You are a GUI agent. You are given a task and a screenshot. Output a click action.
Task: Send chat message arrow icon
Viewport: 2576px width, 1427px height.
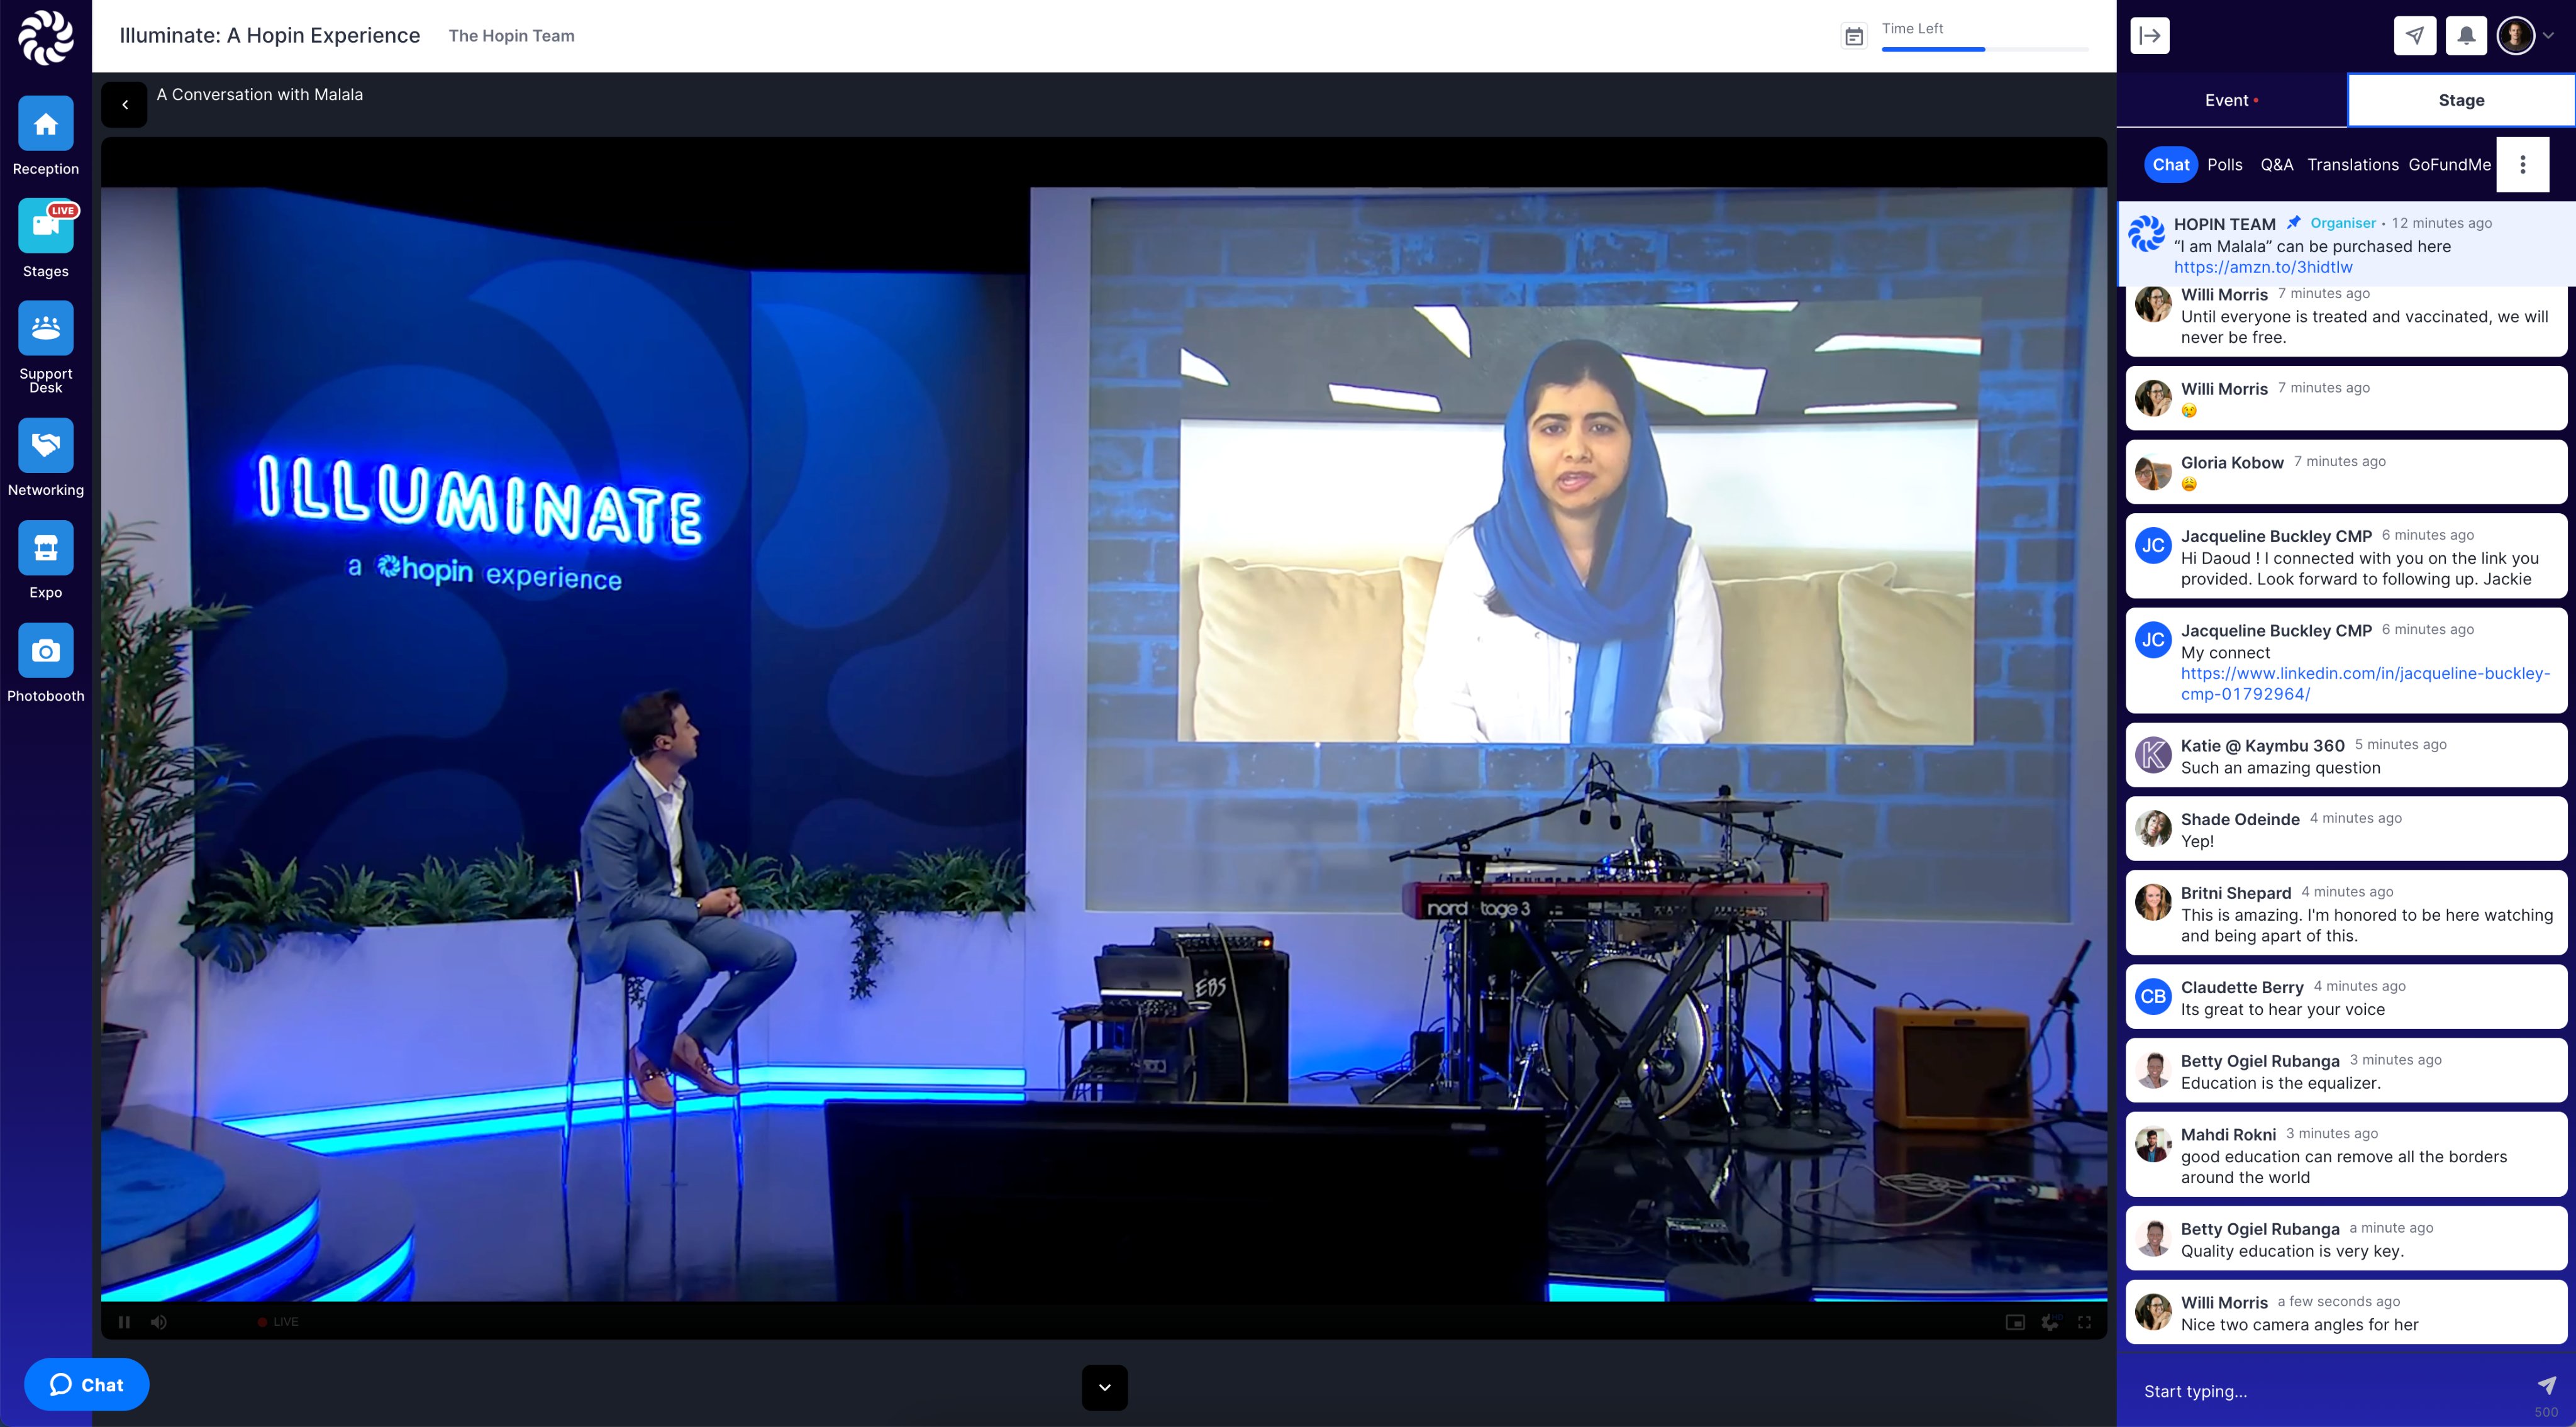[x=2547, y=1385]
